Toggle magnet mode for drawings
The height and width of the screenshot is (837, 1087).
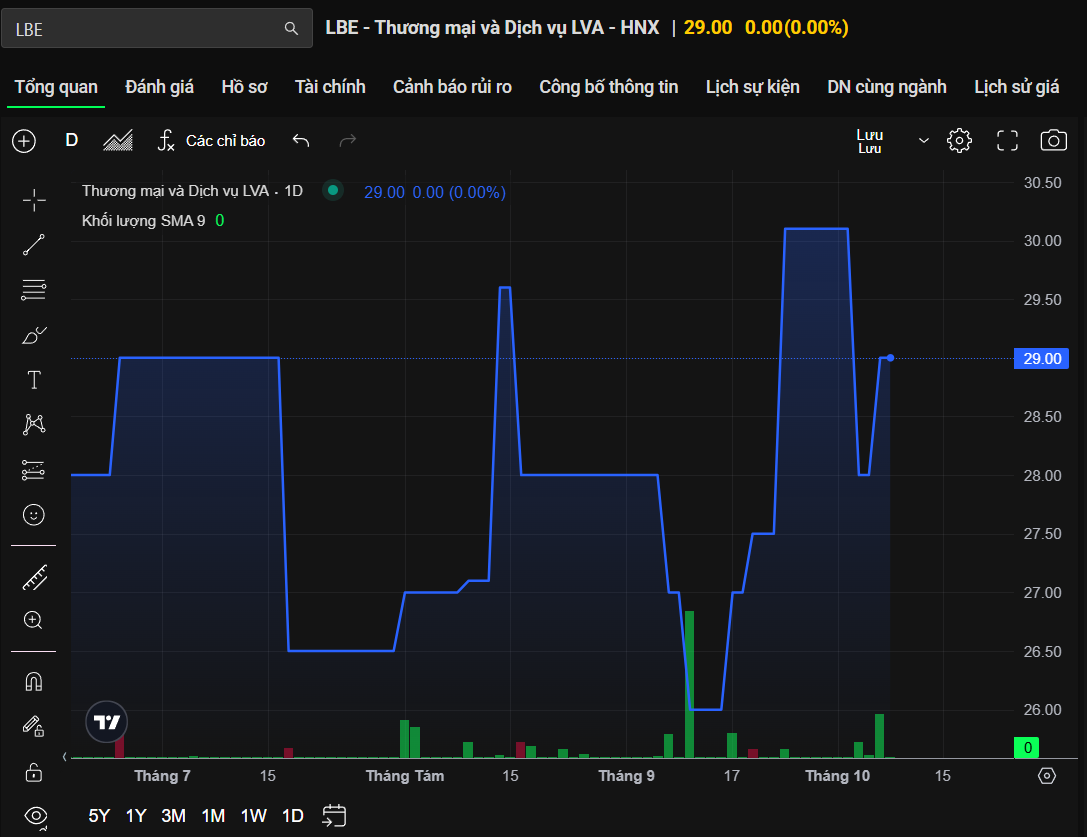tap(34, 682)
